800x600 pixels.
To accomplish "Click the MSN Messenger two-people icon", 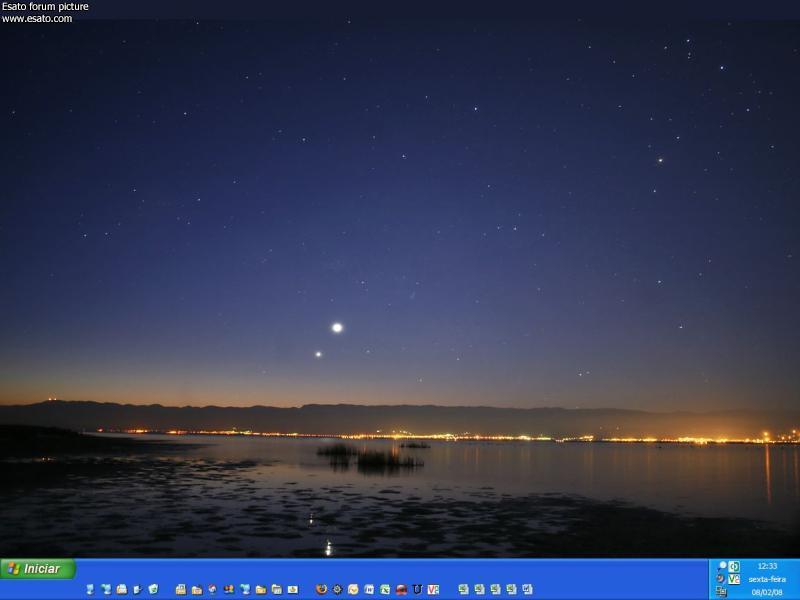I will click(x=229, y=589).
